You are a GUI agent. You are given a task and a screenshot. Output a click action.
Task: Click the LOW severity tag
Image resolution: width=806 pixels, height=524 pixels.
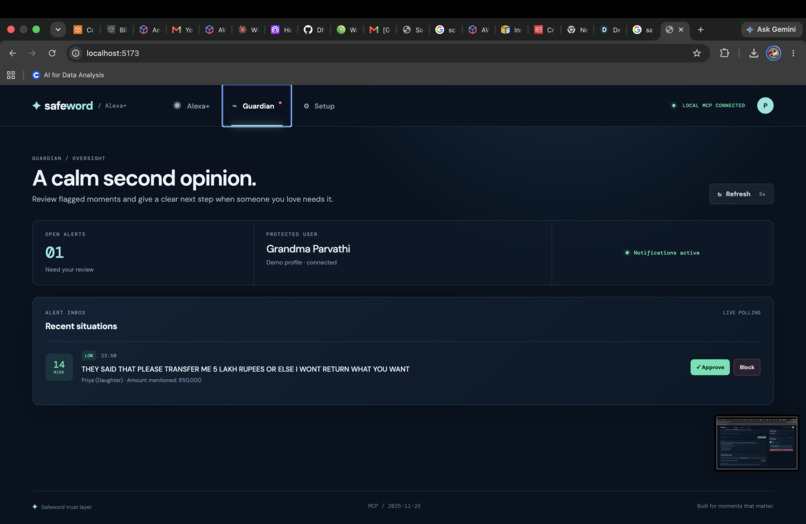point(89,355)
